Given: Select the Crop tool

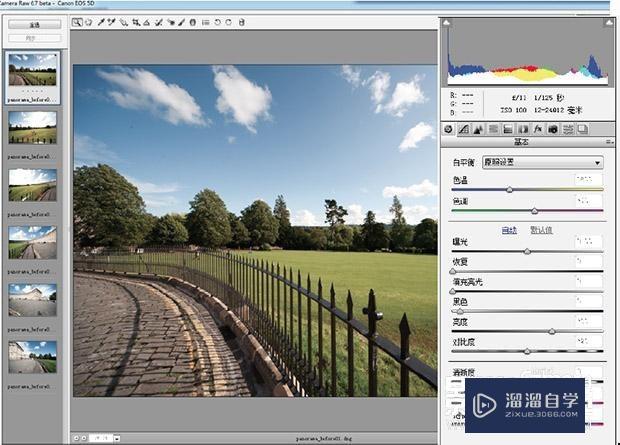Looking at the screenshot, I should point(135,21).
